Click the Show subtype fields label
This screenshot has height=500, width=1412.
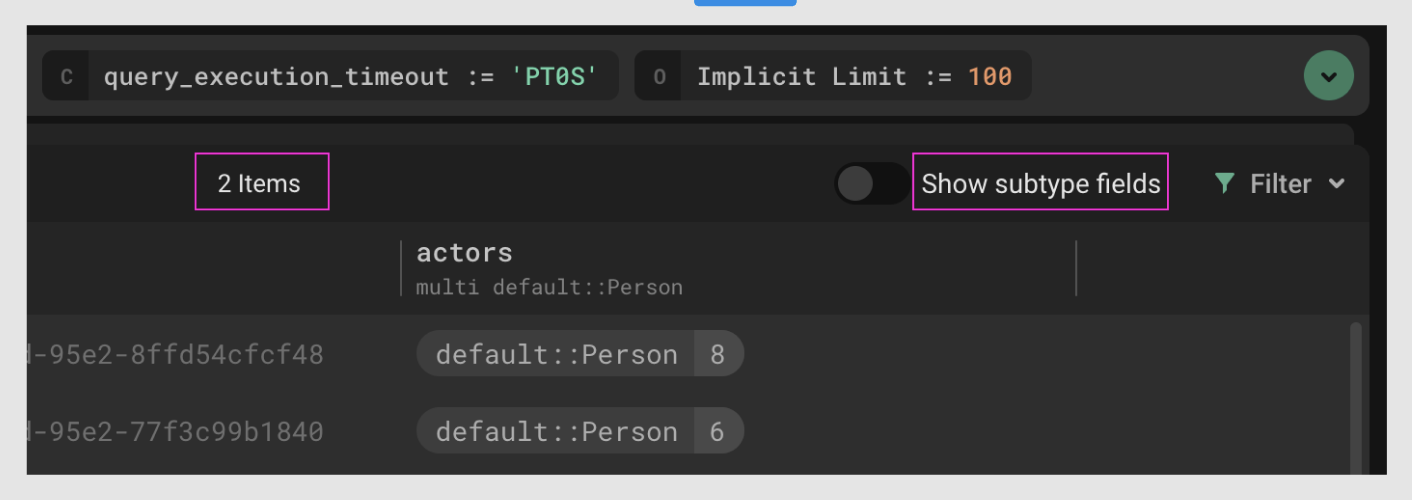click(x=1040, y=184)
